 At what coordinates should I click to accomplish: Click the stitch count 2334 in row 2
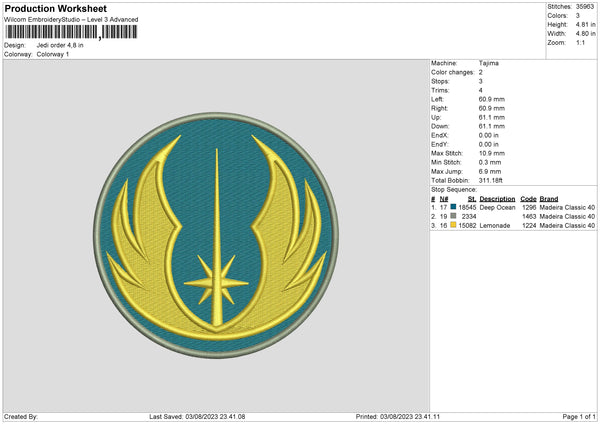tap(469, 217)
